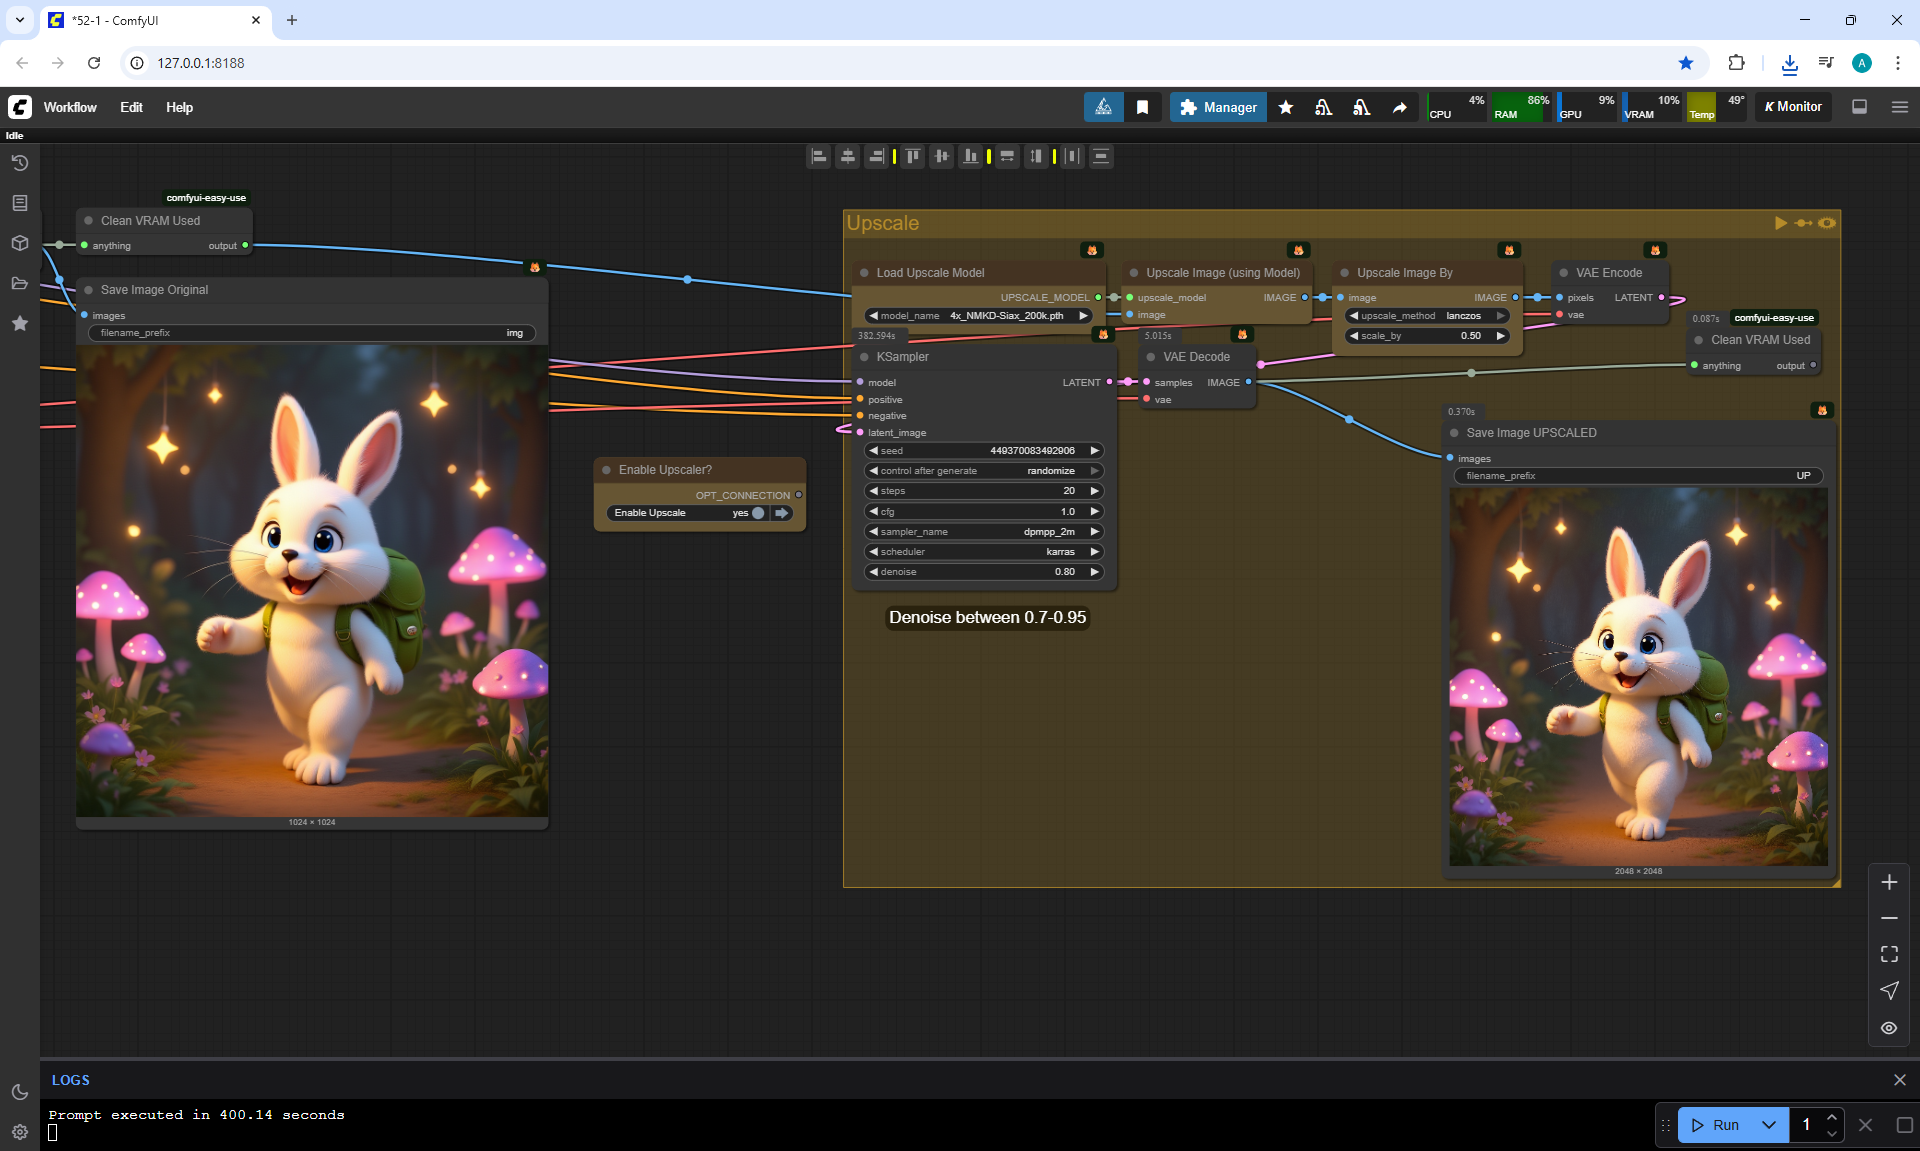The image size is (1920, 1151).
Task: Click the Manager button
Action: point(1217,107)
